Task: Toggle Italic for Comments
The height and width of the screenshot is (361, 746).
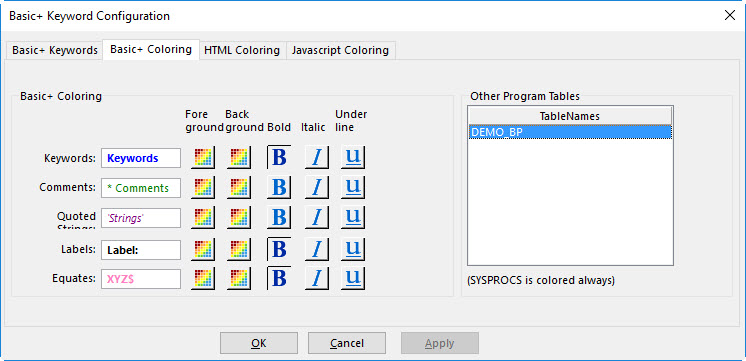Action: click(316, 187)
